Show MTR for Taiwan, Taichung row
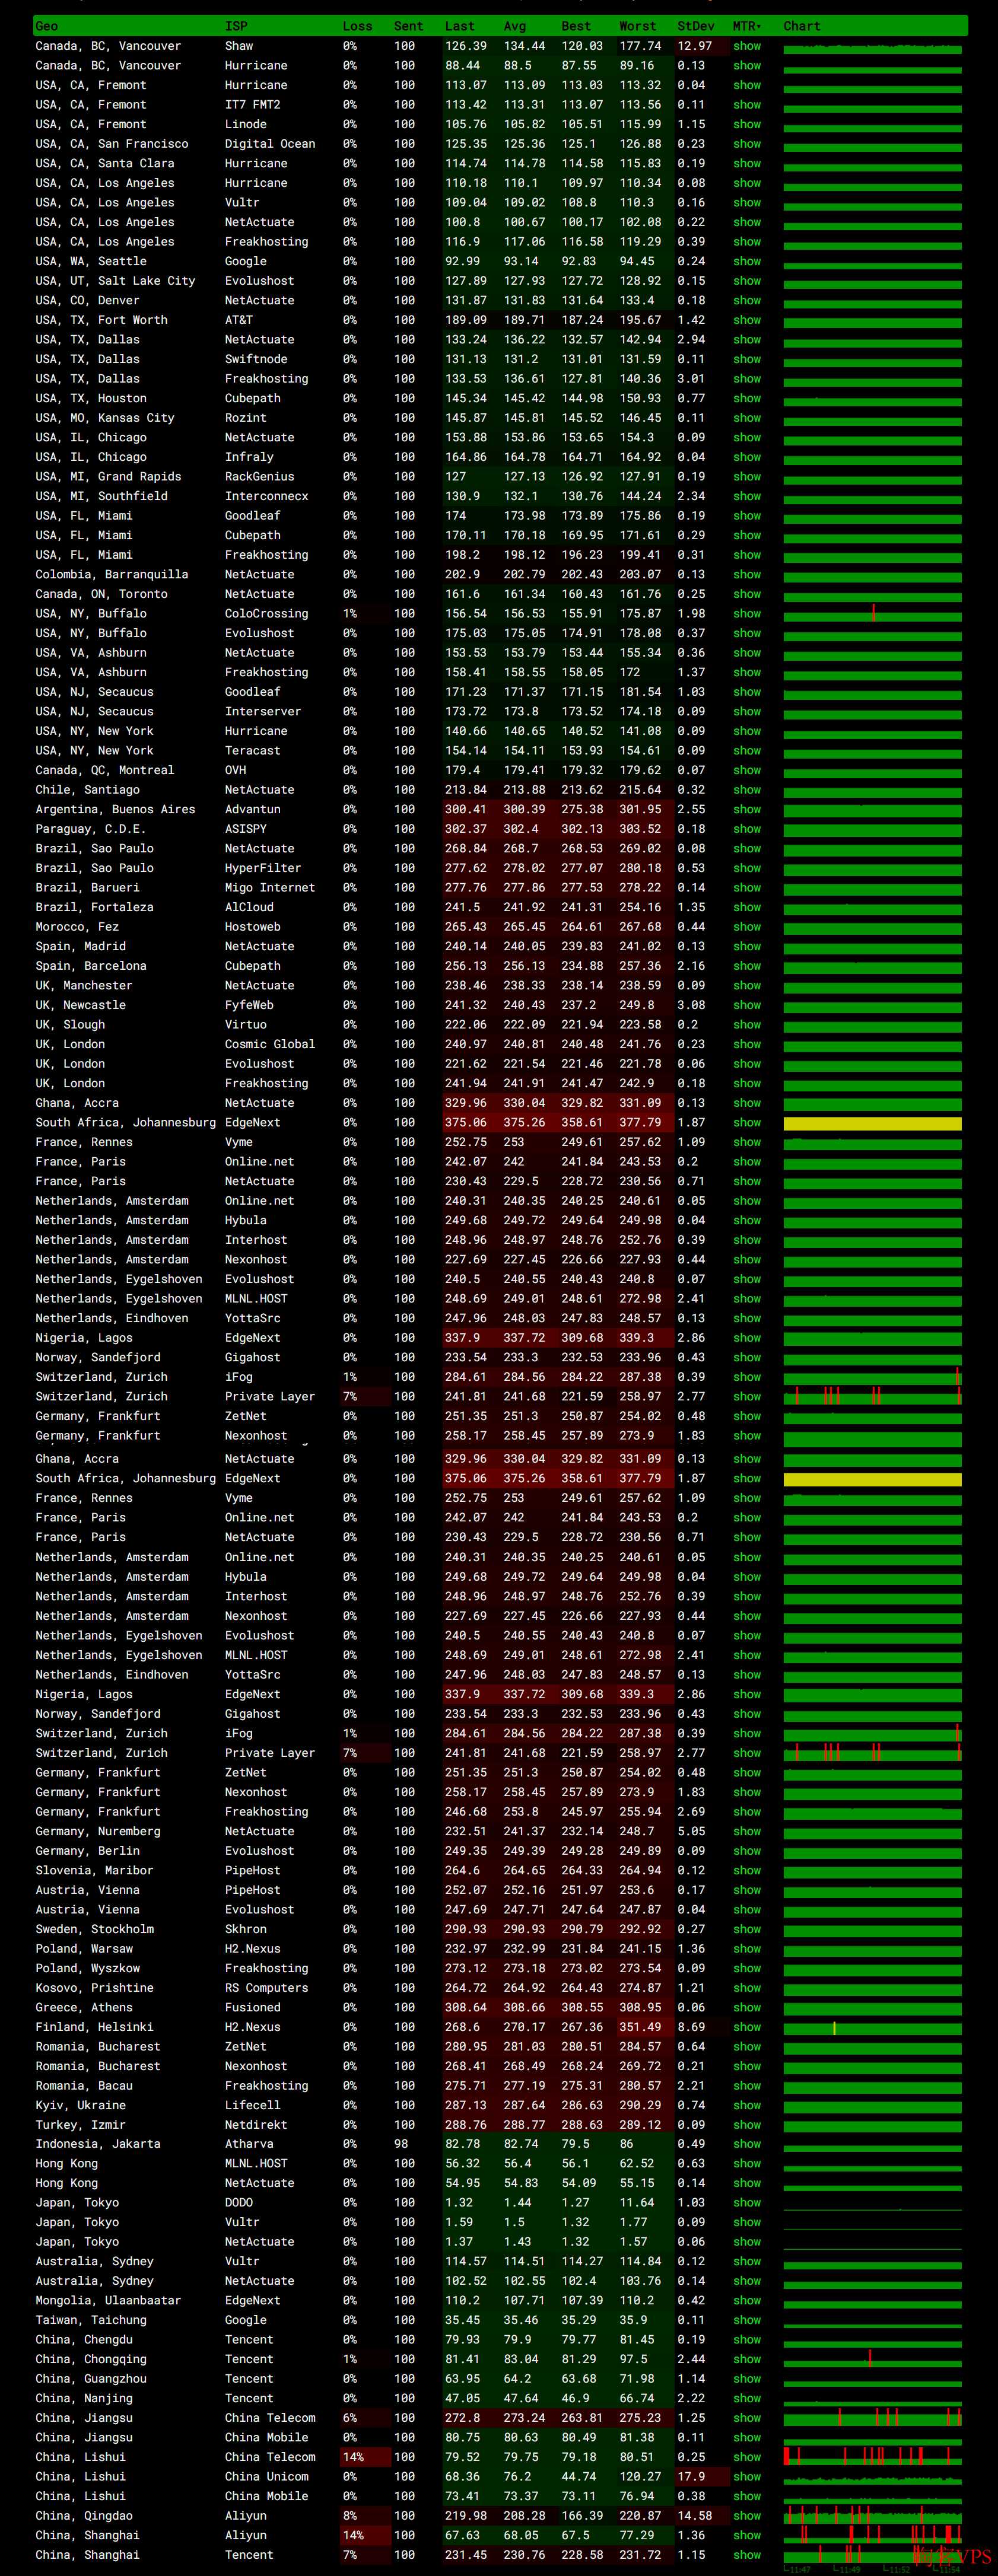This screenshot has width=998, height=2576. tap(747, 2320)
